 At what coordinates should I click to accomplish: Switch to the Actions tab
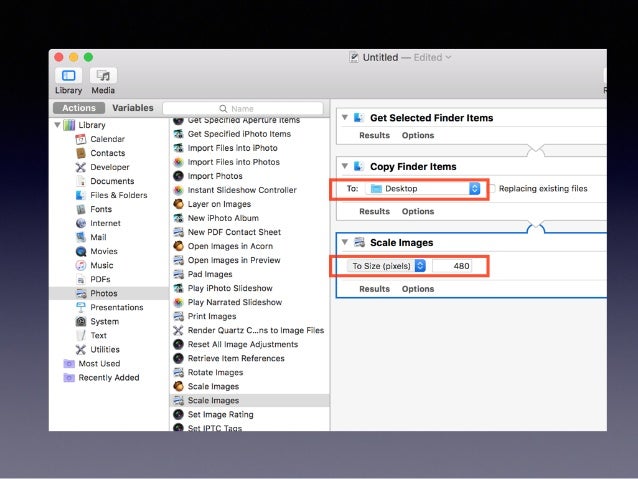pyautogui.click(x=79, y=108)
